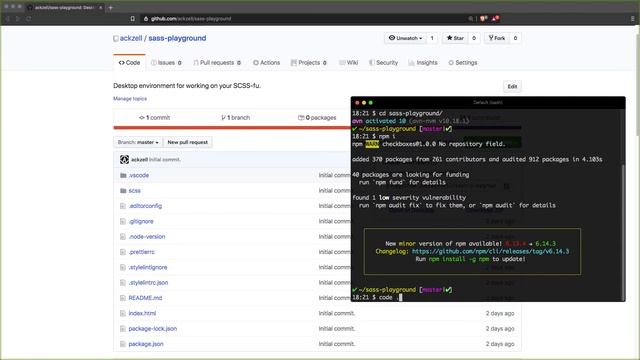The width and height of the screenshot is (640, 360).
Task: Click the browser back button
Action: pyautogui.click(x=7, y=19)
